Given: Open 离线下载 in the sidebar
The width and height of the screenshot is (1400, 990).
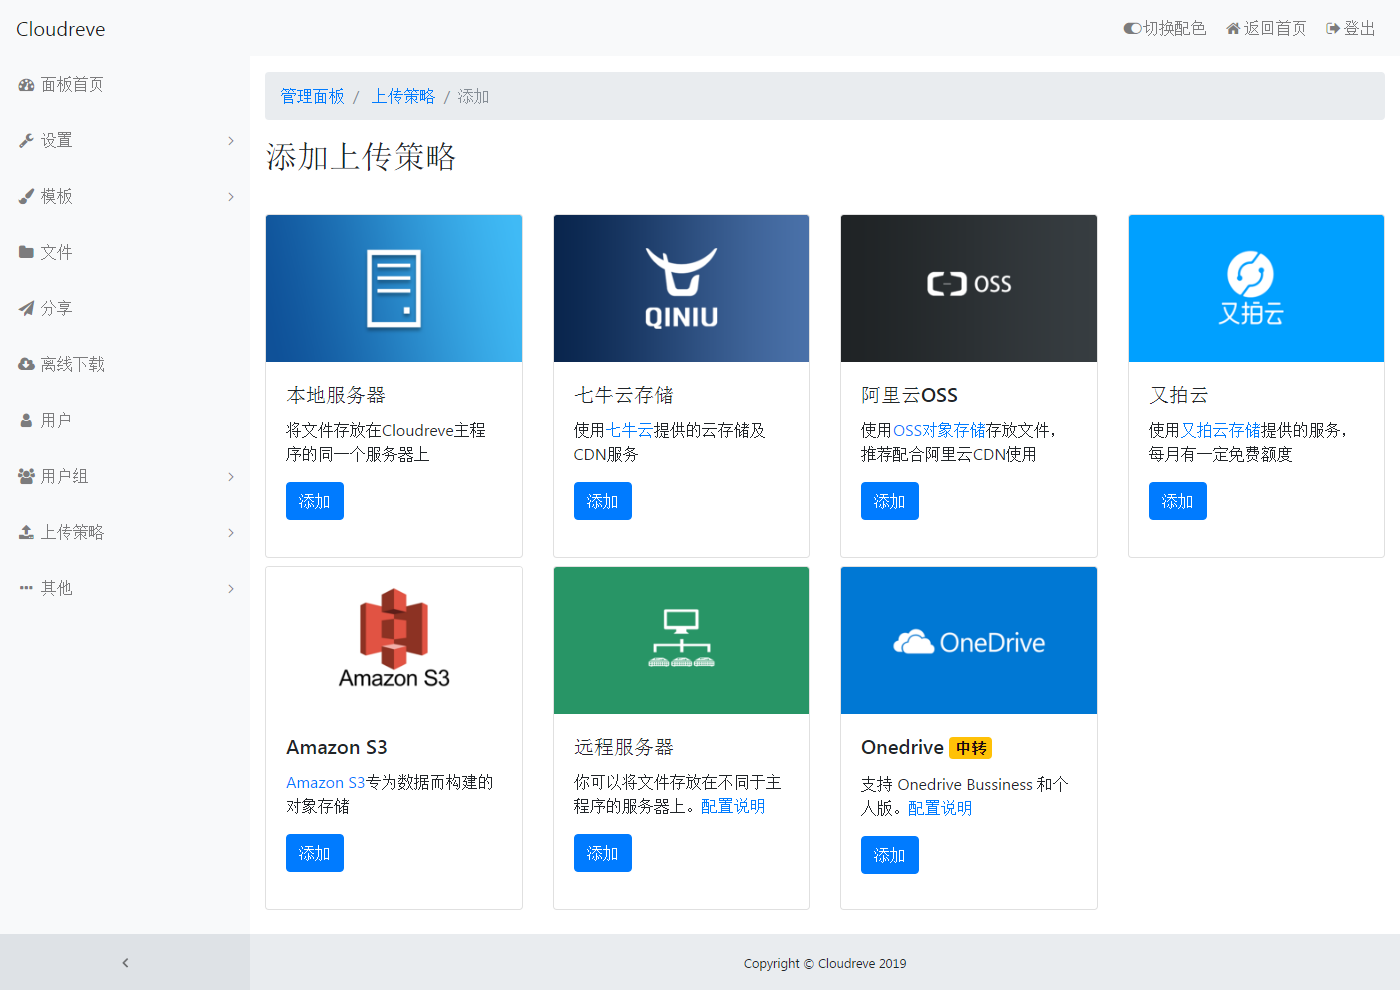Looking at the screenshot, I should coord(125,364).
